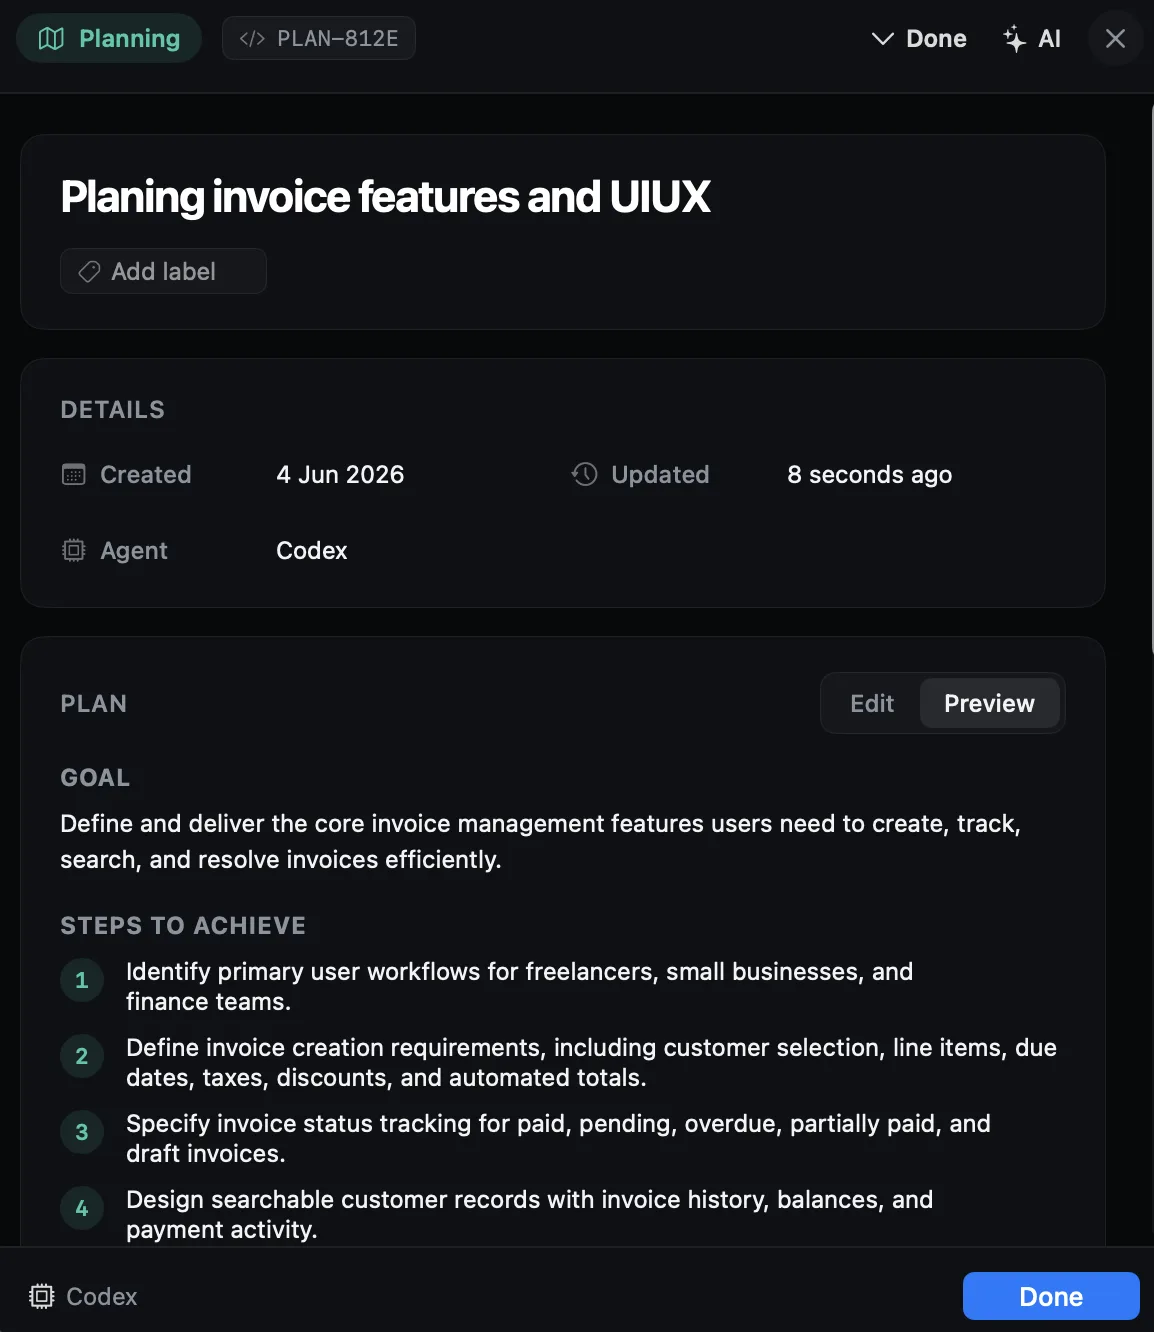
Task: Close the plan panel with X
Action: coord(1115,39)
